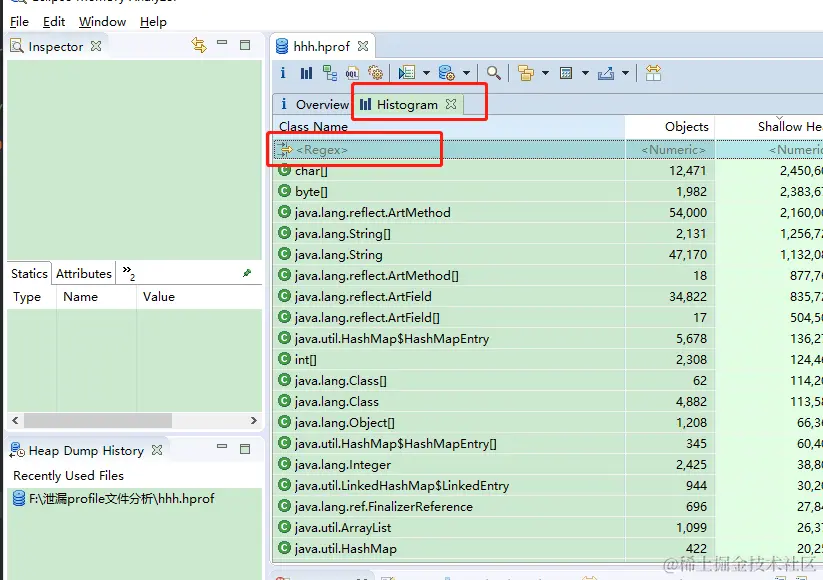Minimize the Inspector panel
The height and width of the screenshot is (580, 823).
(222, 43)
